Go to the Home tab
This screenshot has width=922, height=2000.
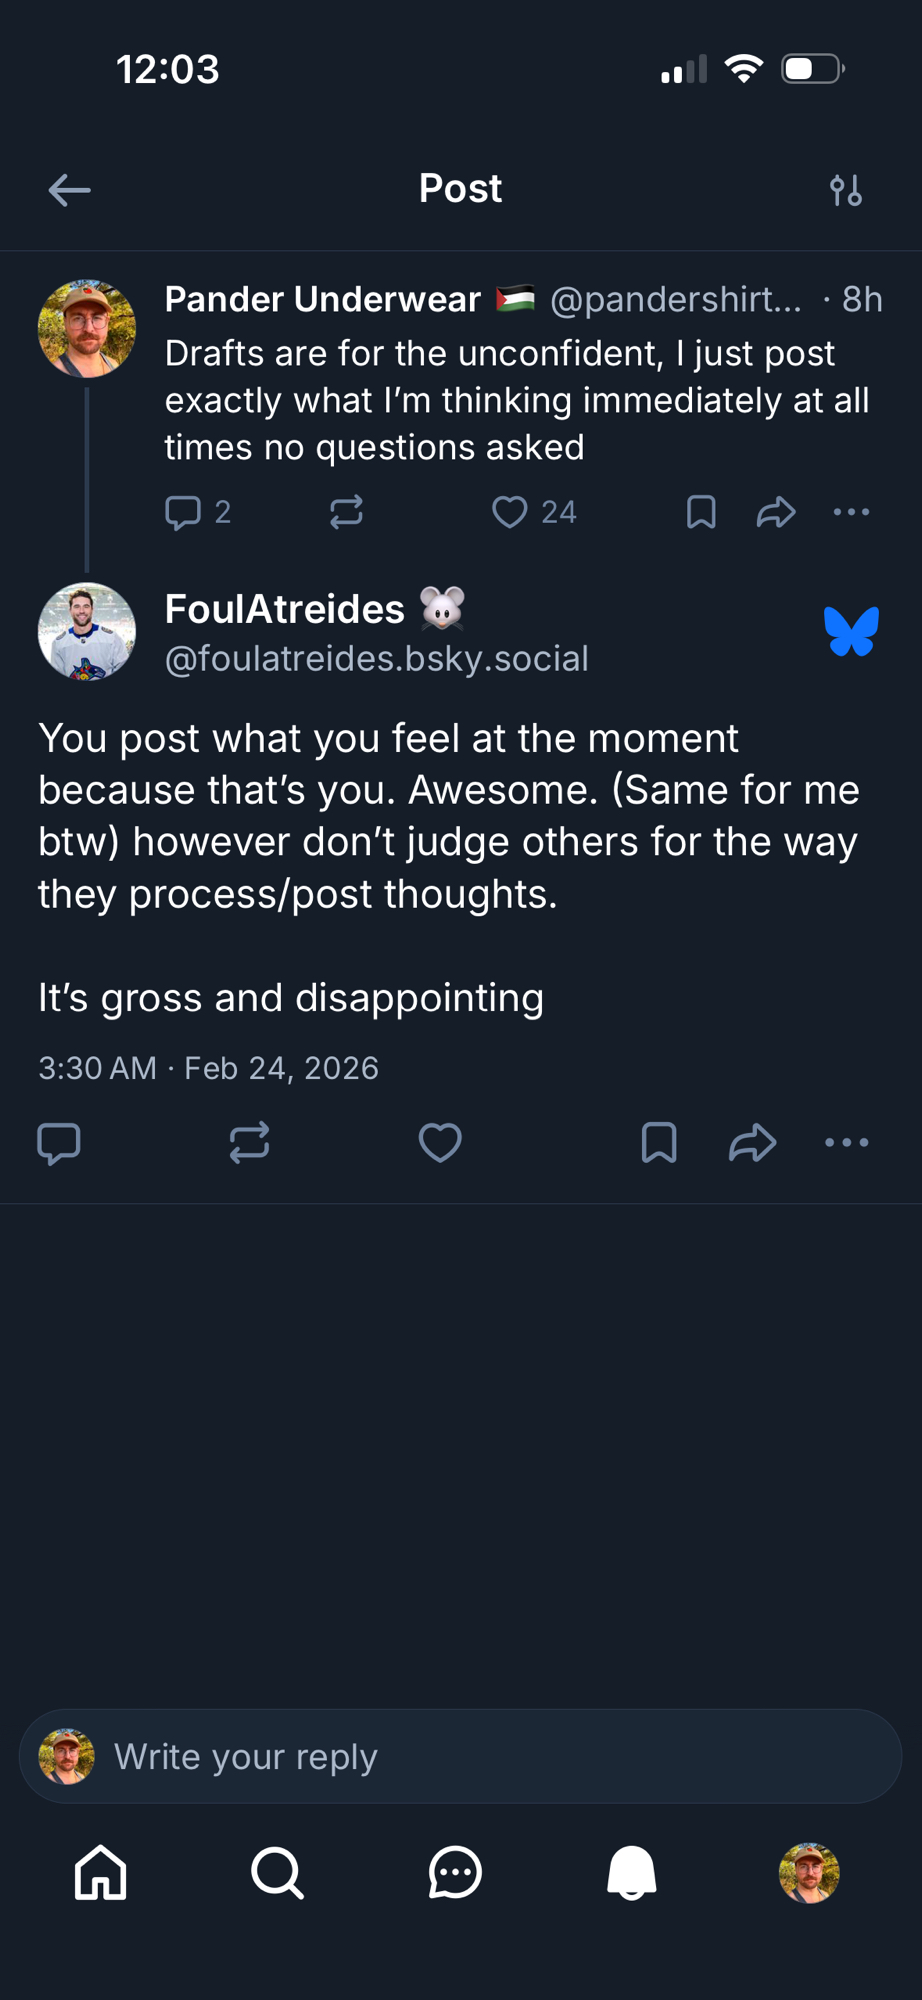101,1872
